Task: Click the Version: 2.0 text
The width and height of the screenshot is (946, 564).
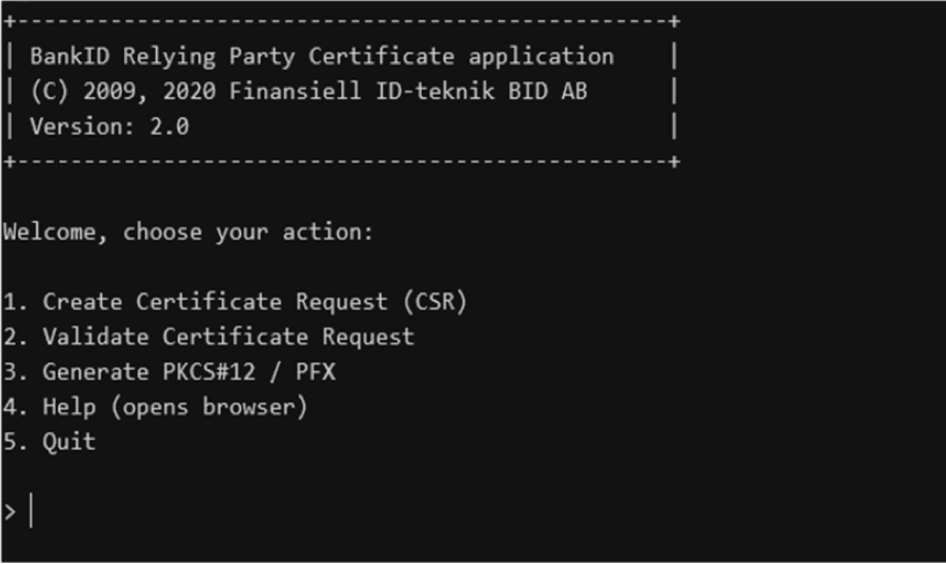Action: (x=109, y=127)
